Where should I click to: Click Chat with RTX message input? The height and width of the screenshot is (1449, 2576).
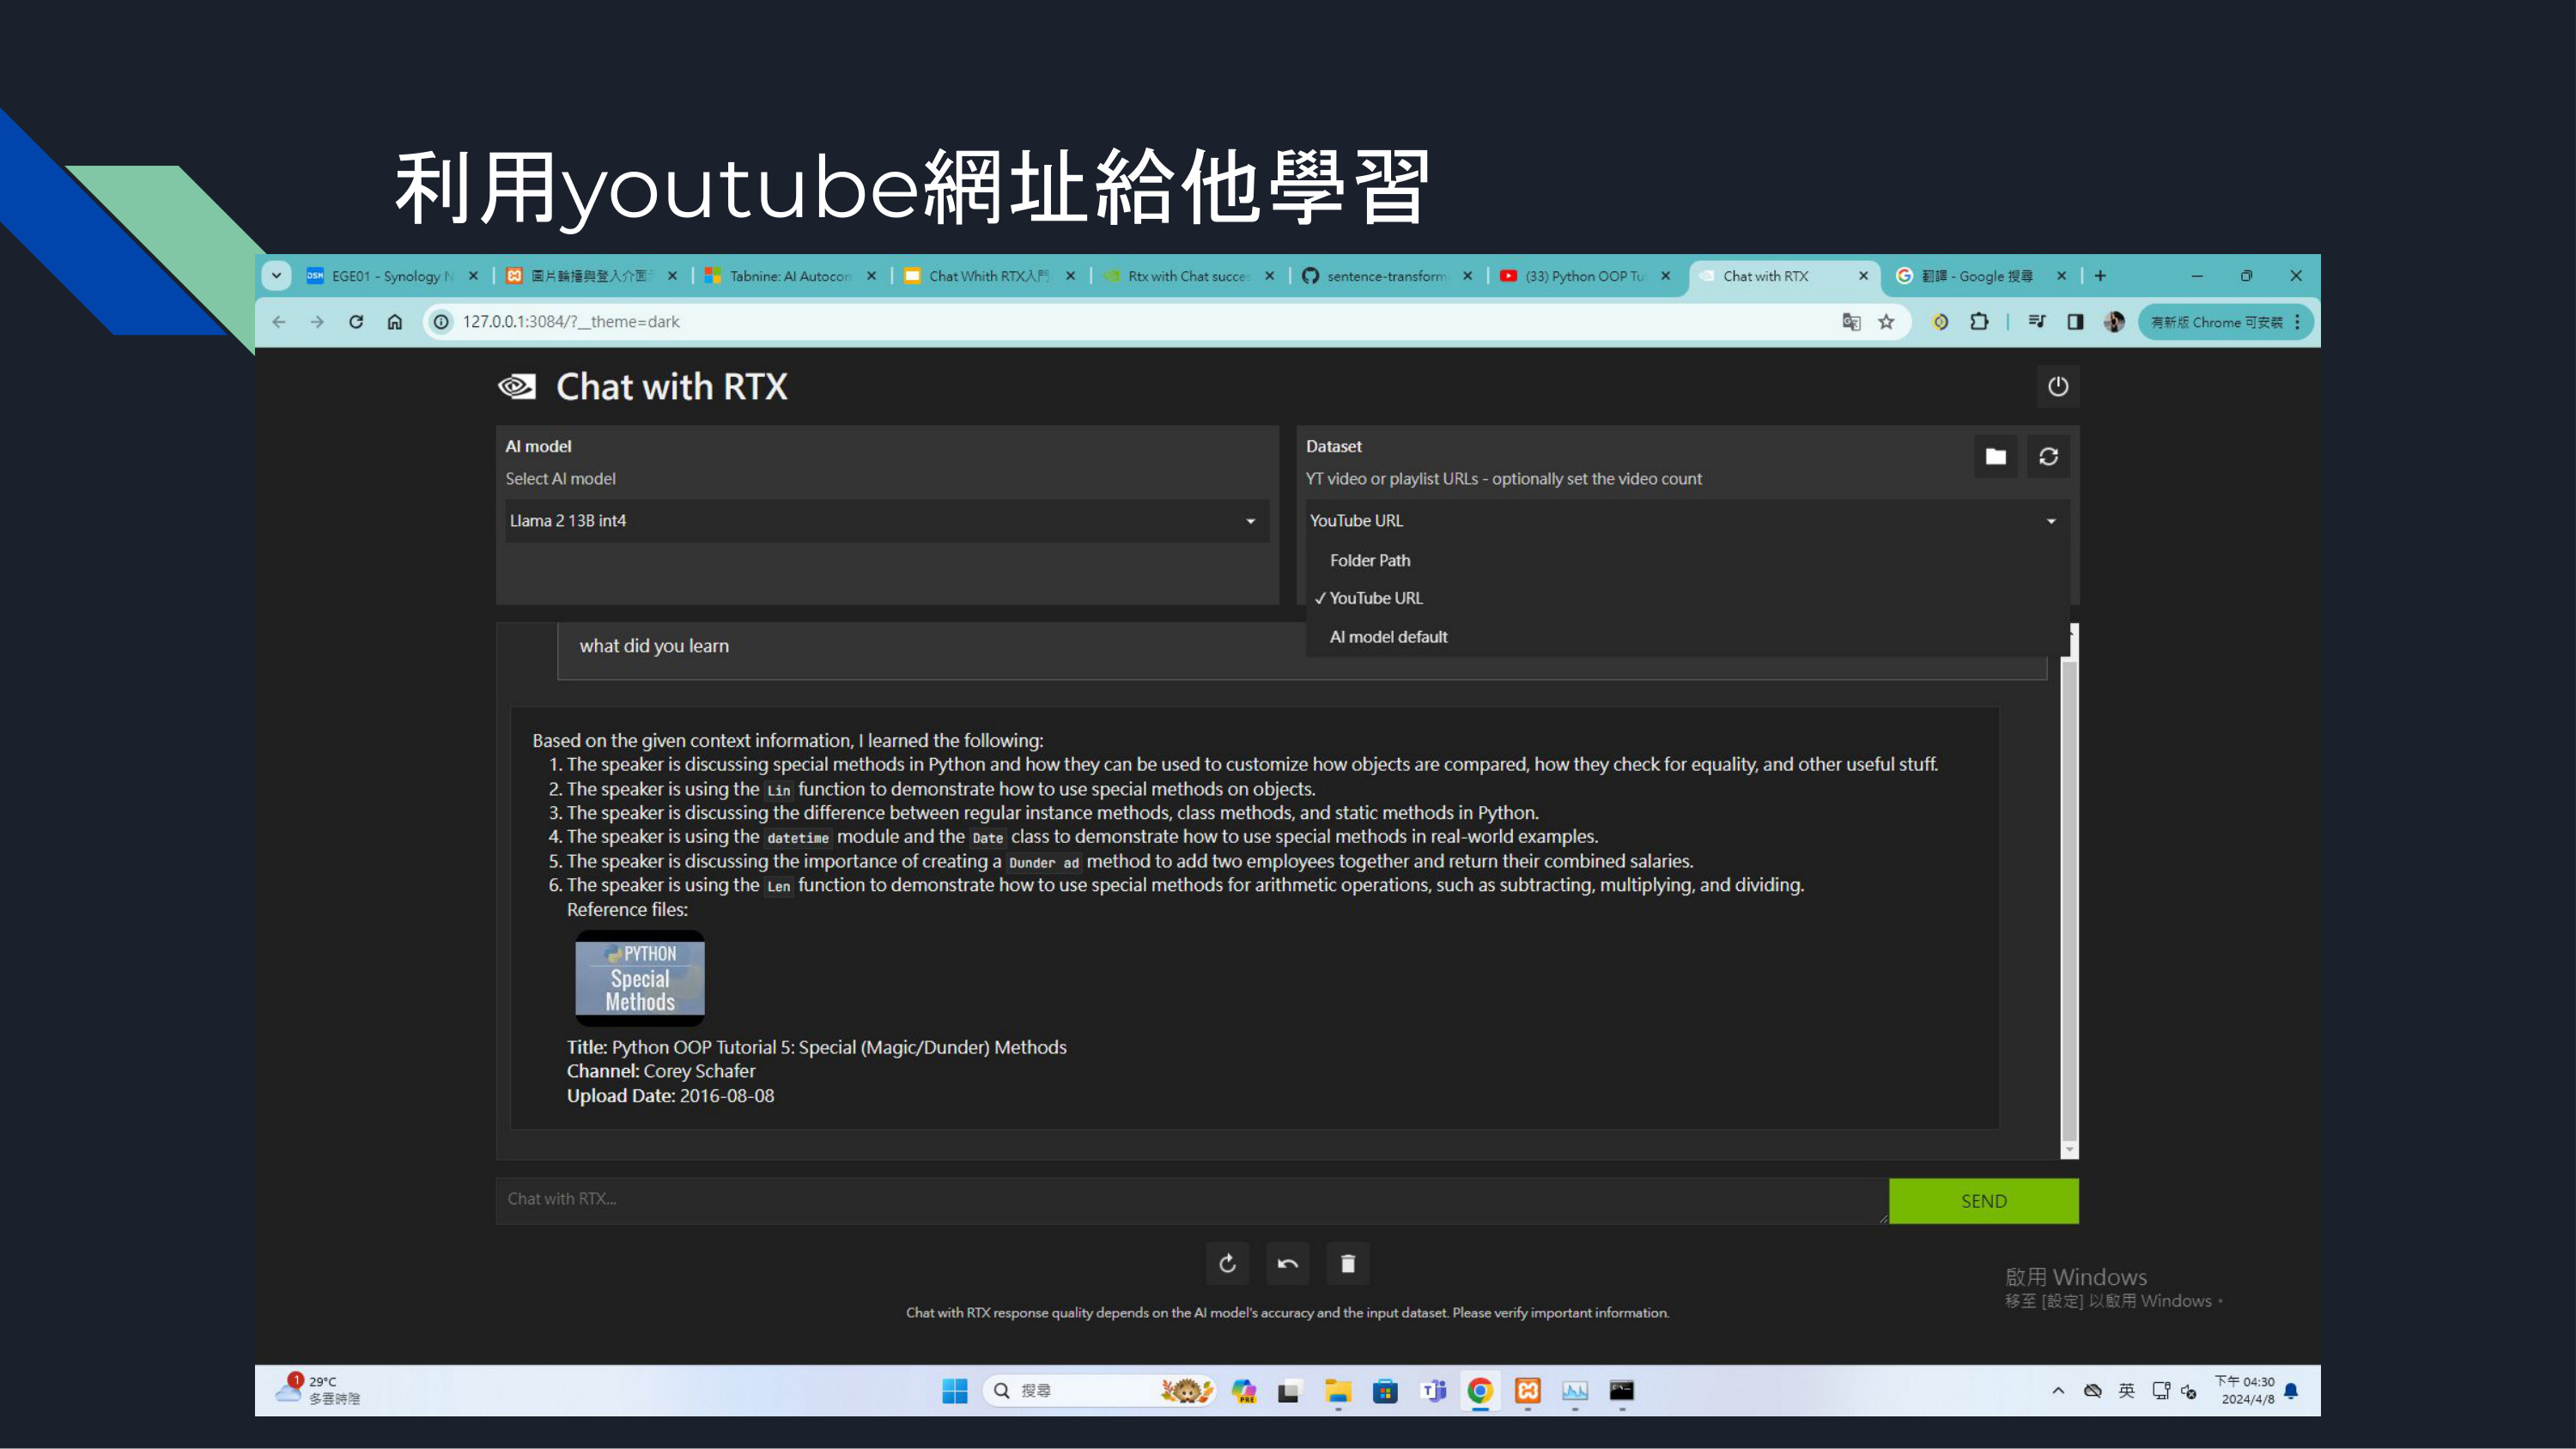(x=1191, y=1200)
